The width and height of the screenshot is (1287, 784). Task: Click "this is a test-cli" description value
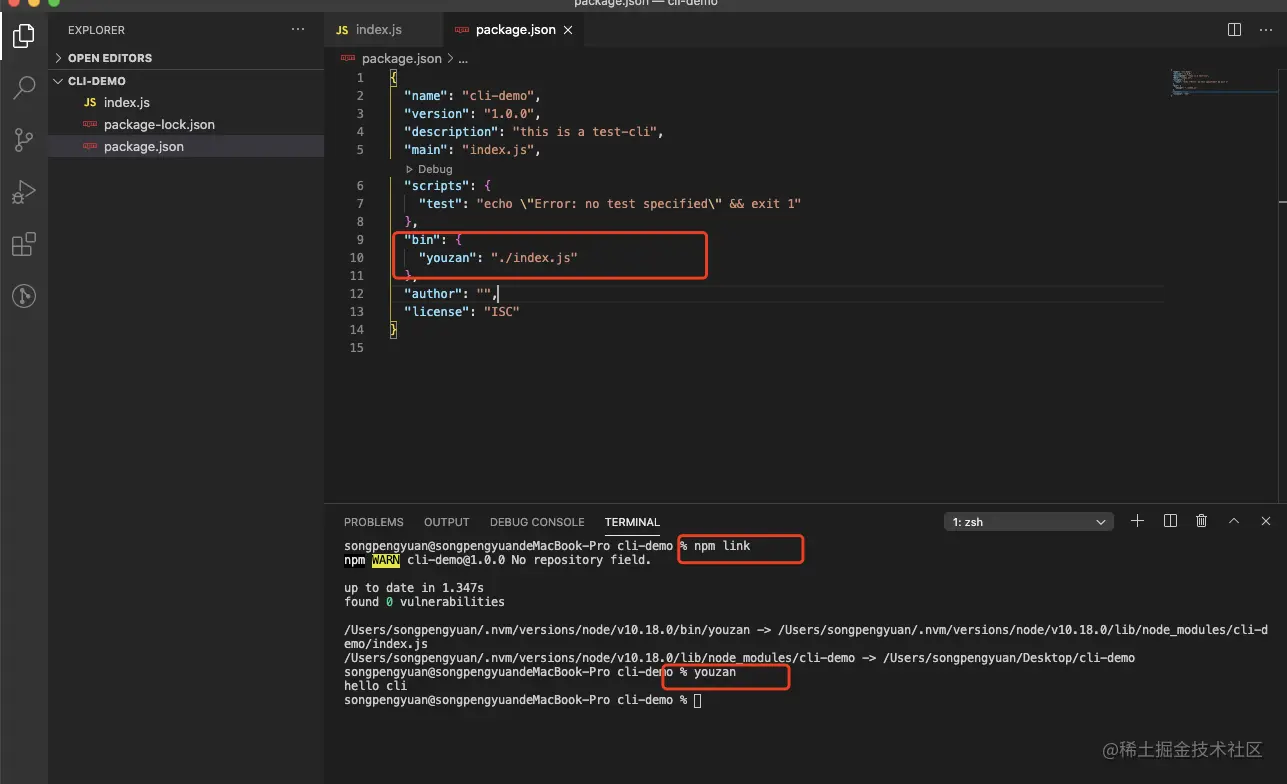(584, 132)
